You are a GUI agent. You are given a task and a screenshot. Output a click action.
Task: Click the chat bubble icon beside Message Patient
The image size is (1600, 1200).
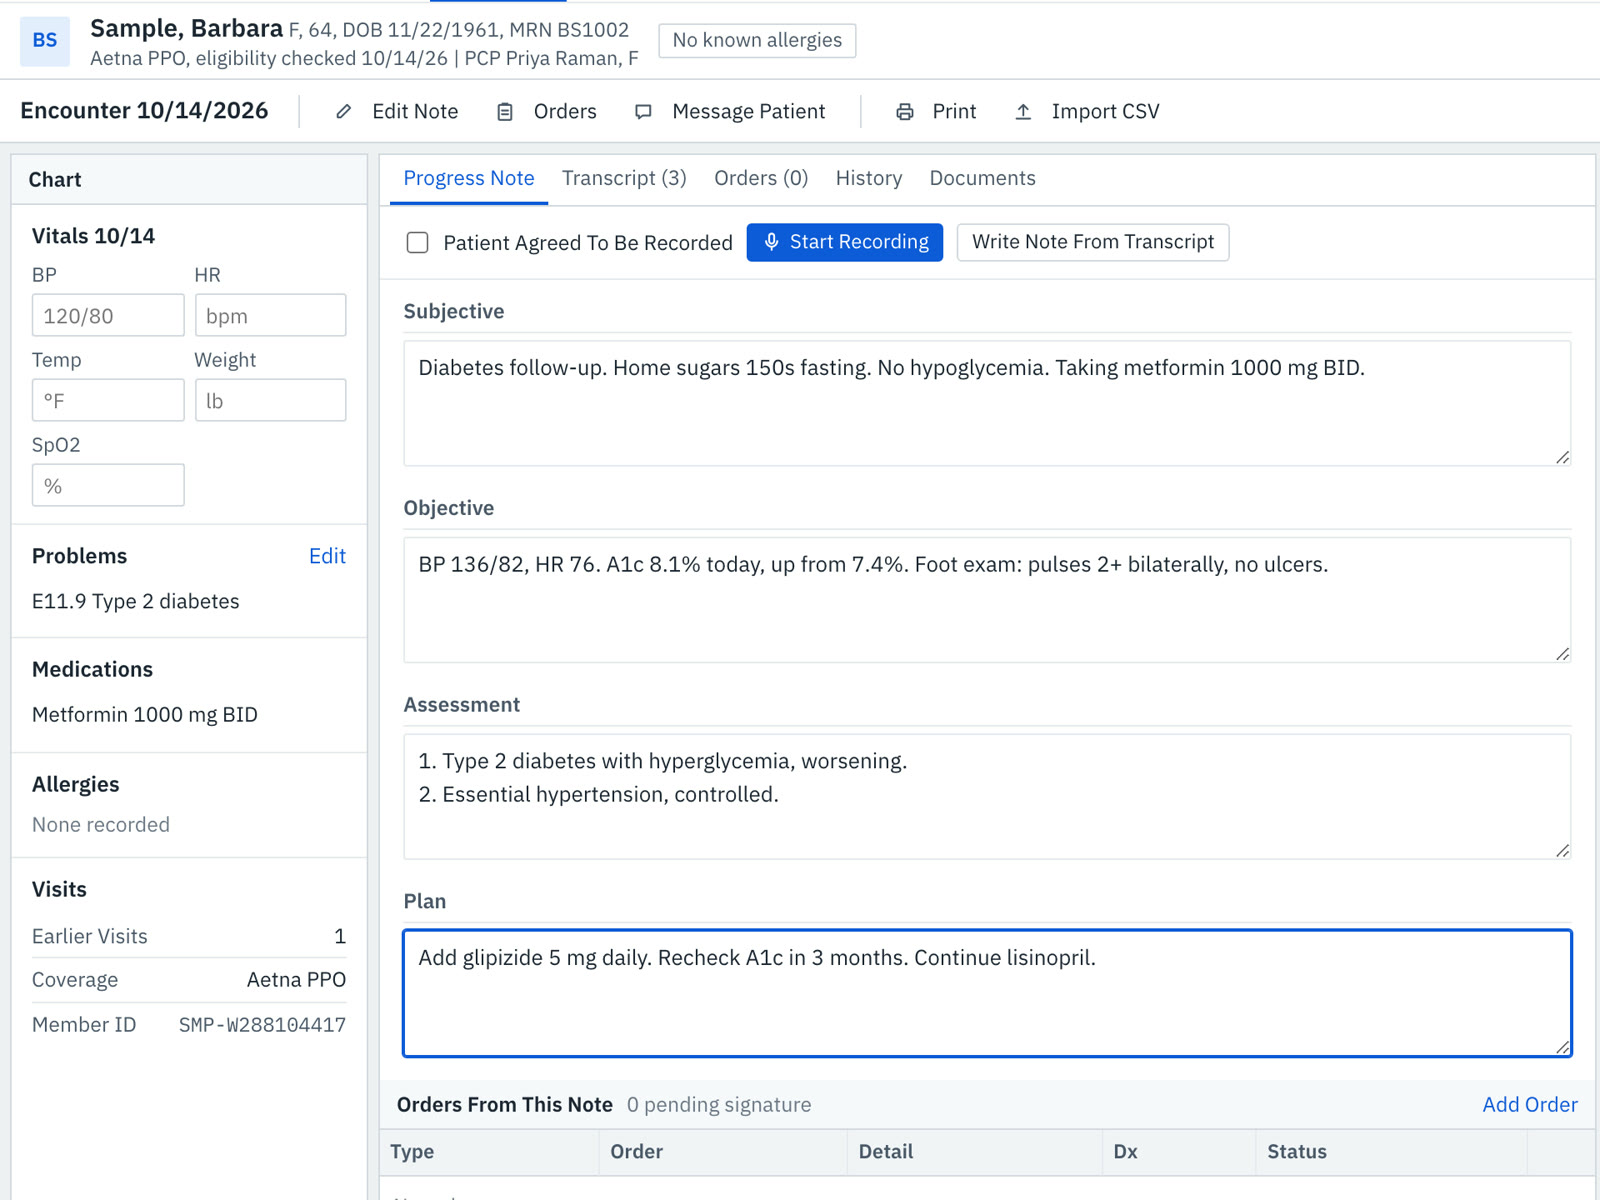(643, 112)
